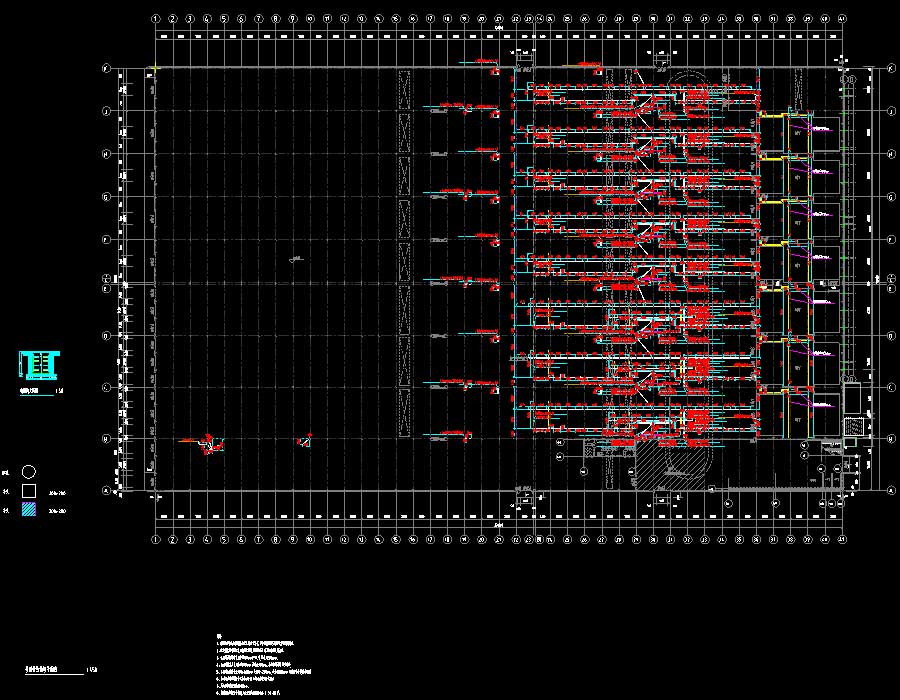This screenshot has height=700, width=900.
Task: Select the cyan section detail thumbnail
Action: [x=39, y=365]
